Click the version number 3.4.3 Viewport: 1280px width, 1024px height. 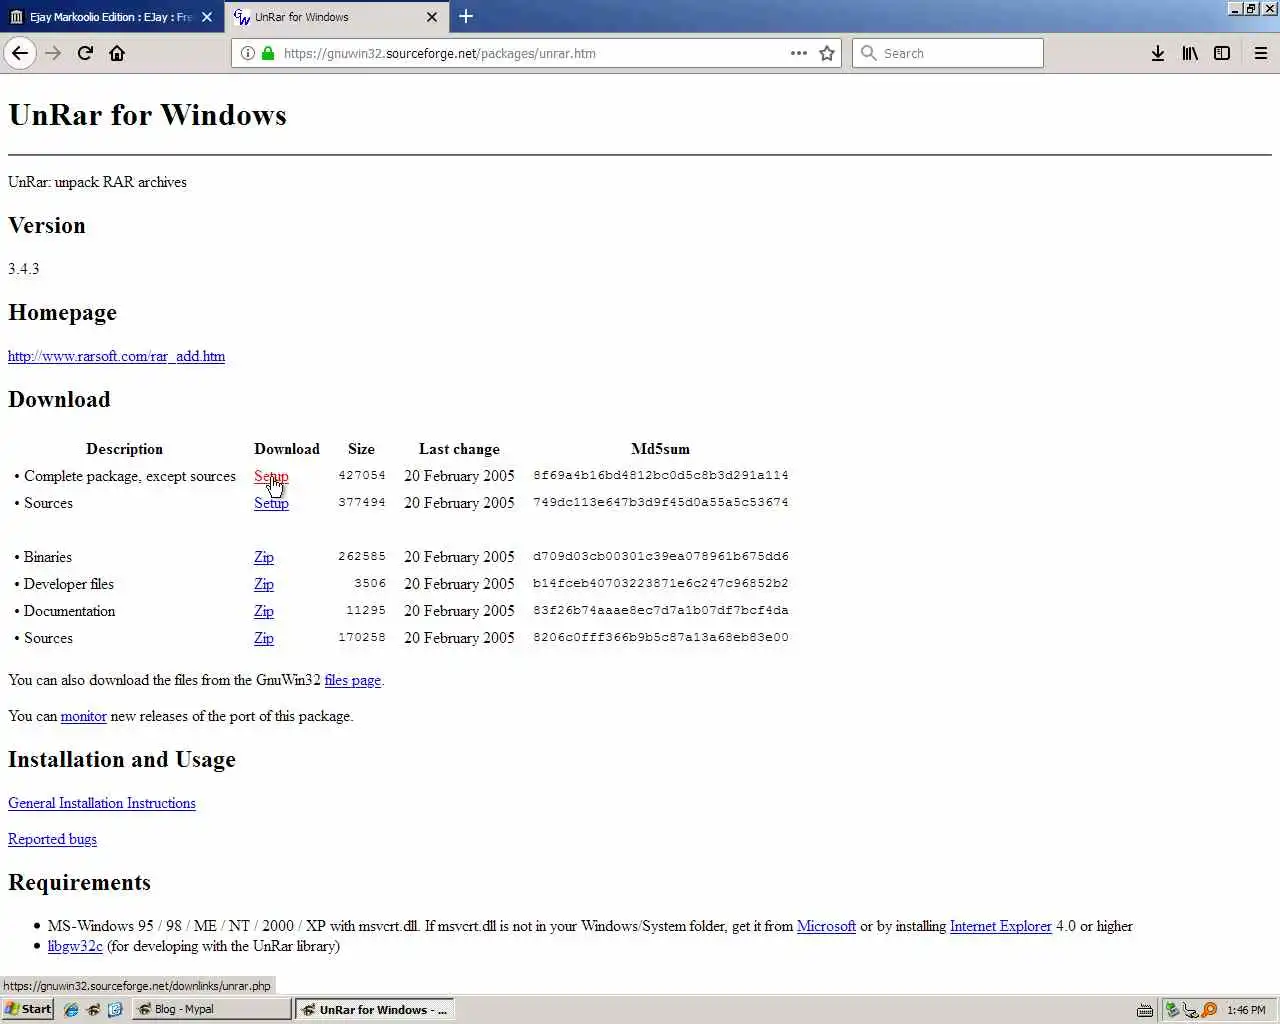24,269
